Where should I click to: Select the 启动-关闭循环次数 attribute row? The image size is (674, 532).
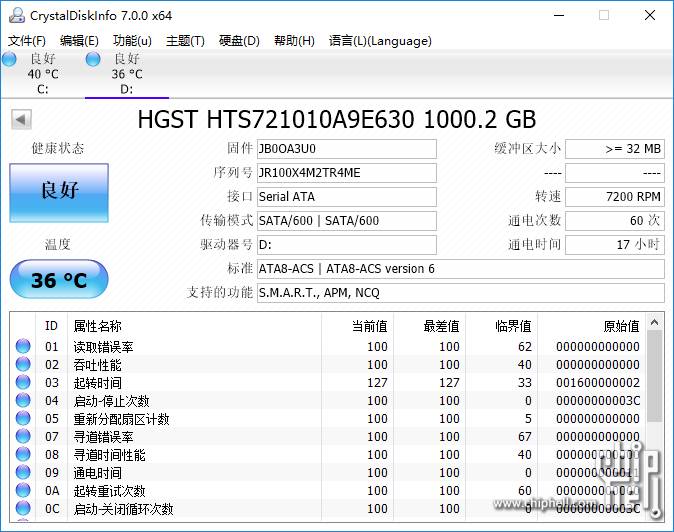328,509
